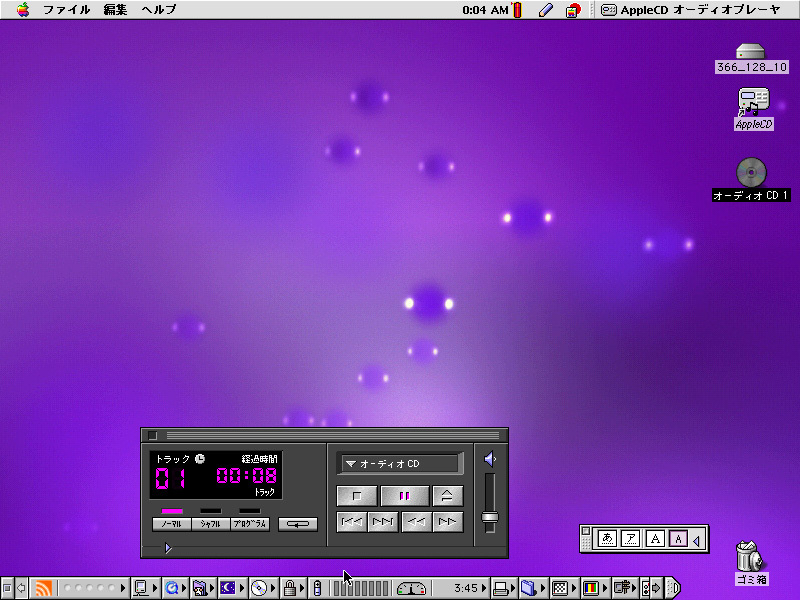Open the ファイル menu
The height and width of the screenshot is (600, 800).
[66, 10]
